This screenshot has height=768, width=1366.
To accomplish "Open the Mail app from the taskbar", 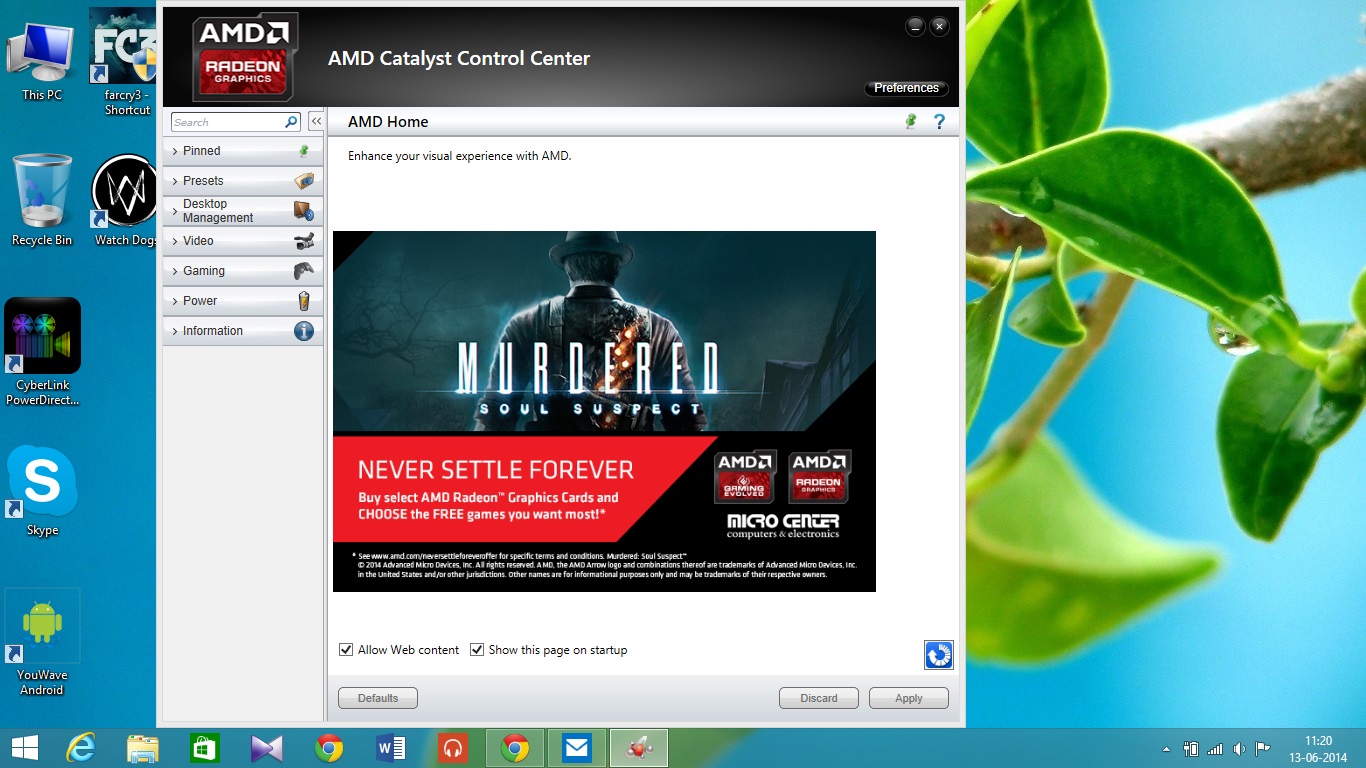I will 577,748.
